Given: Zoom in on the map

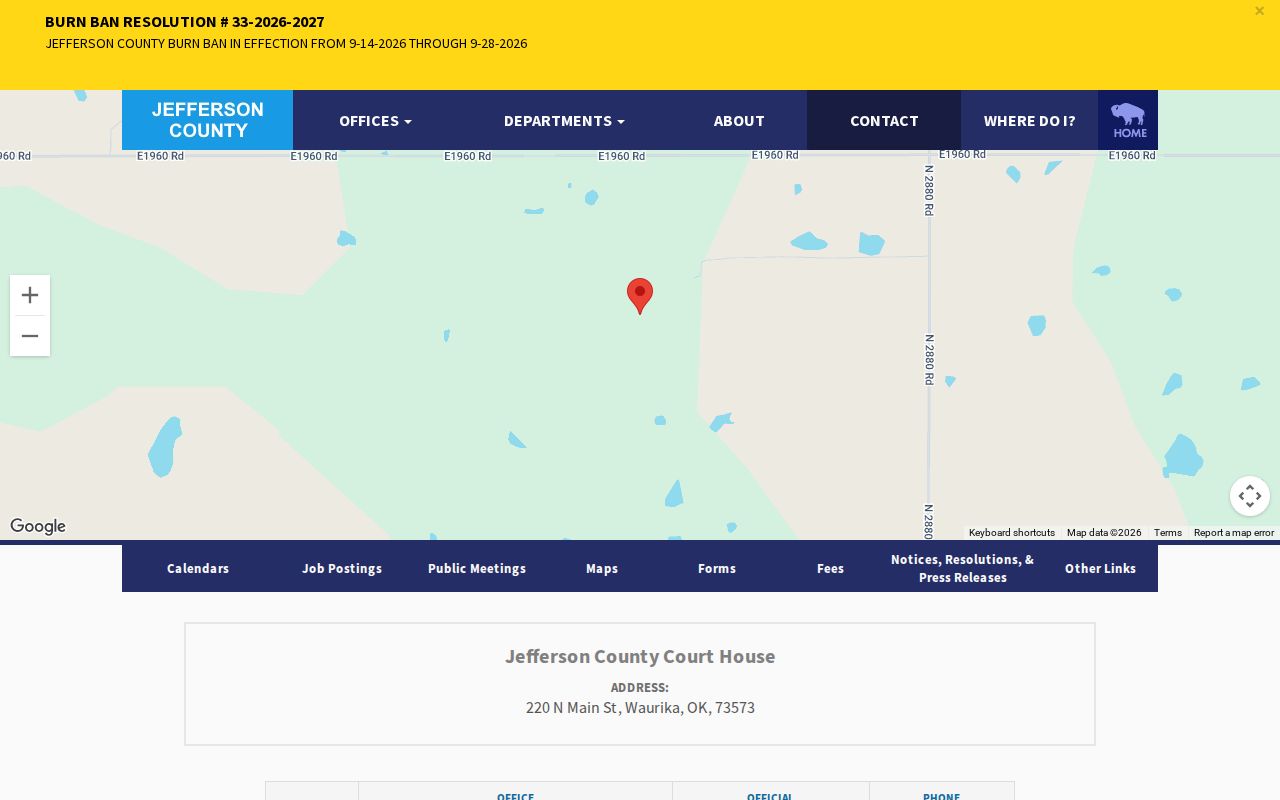Looking at the screenshot, I should [30, 295].
